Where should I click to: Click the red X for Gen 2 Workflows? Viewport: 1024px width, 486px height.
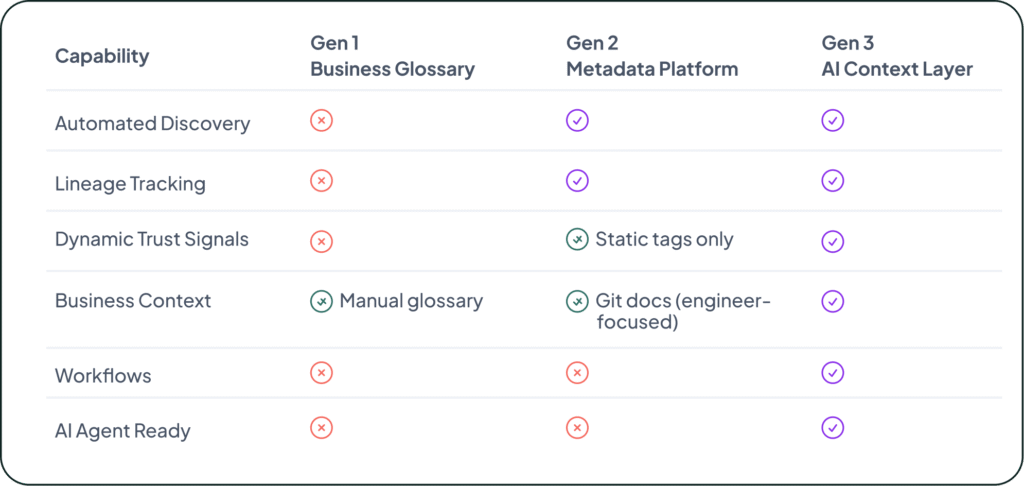577,373
